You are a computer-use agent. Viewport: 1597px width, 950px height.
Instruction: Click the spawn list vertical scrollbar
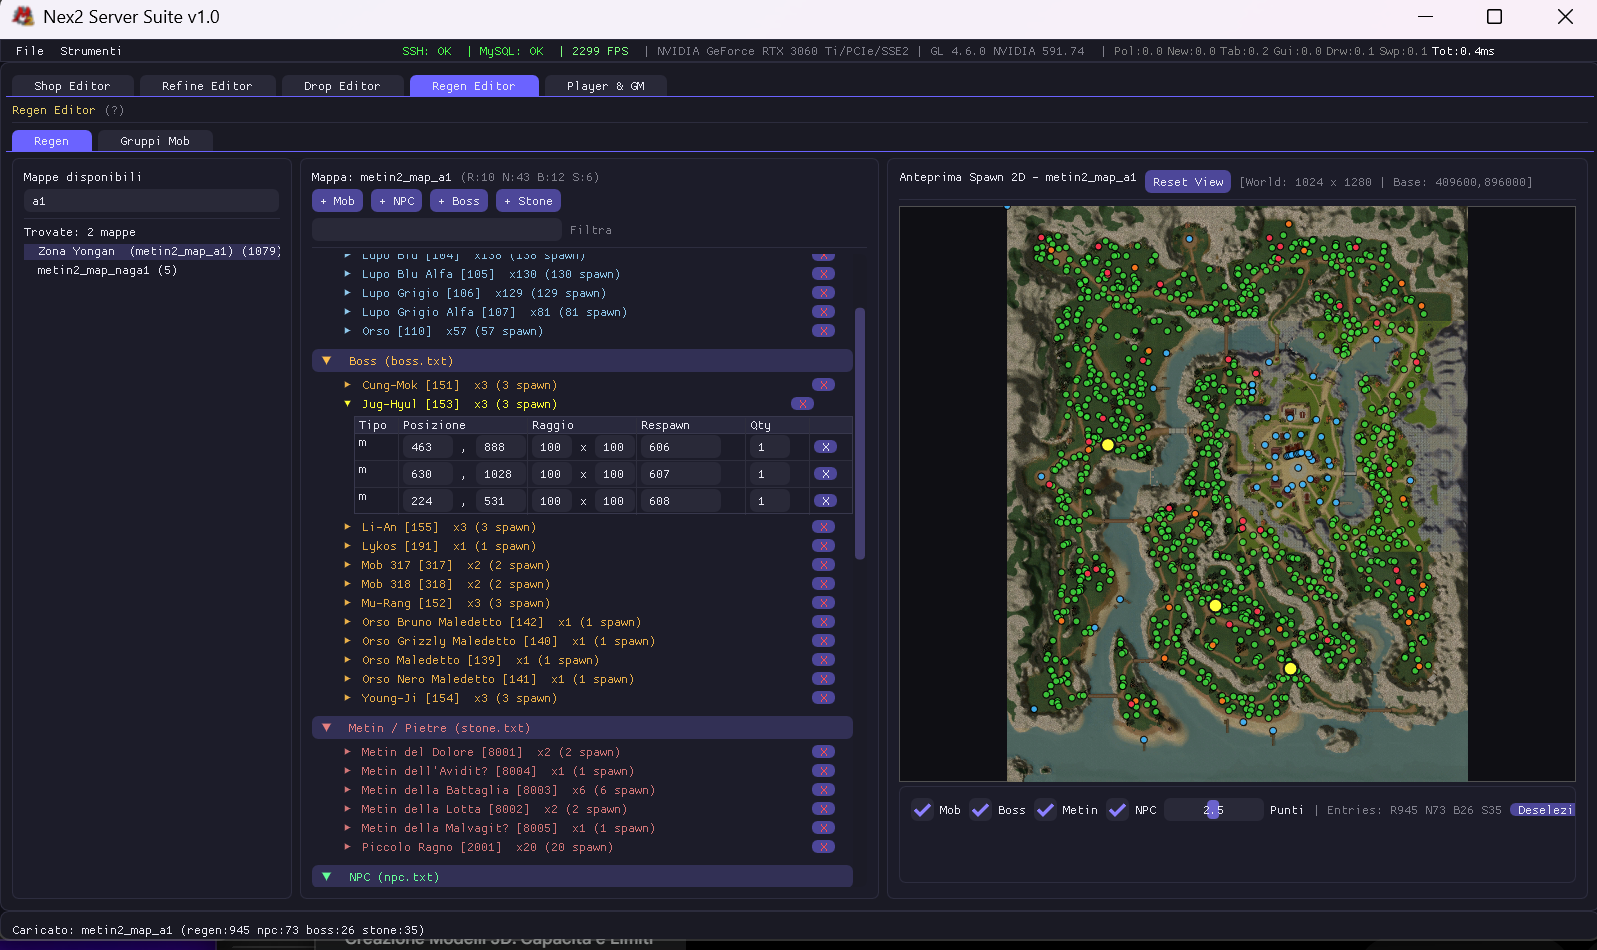coord(860,433)
